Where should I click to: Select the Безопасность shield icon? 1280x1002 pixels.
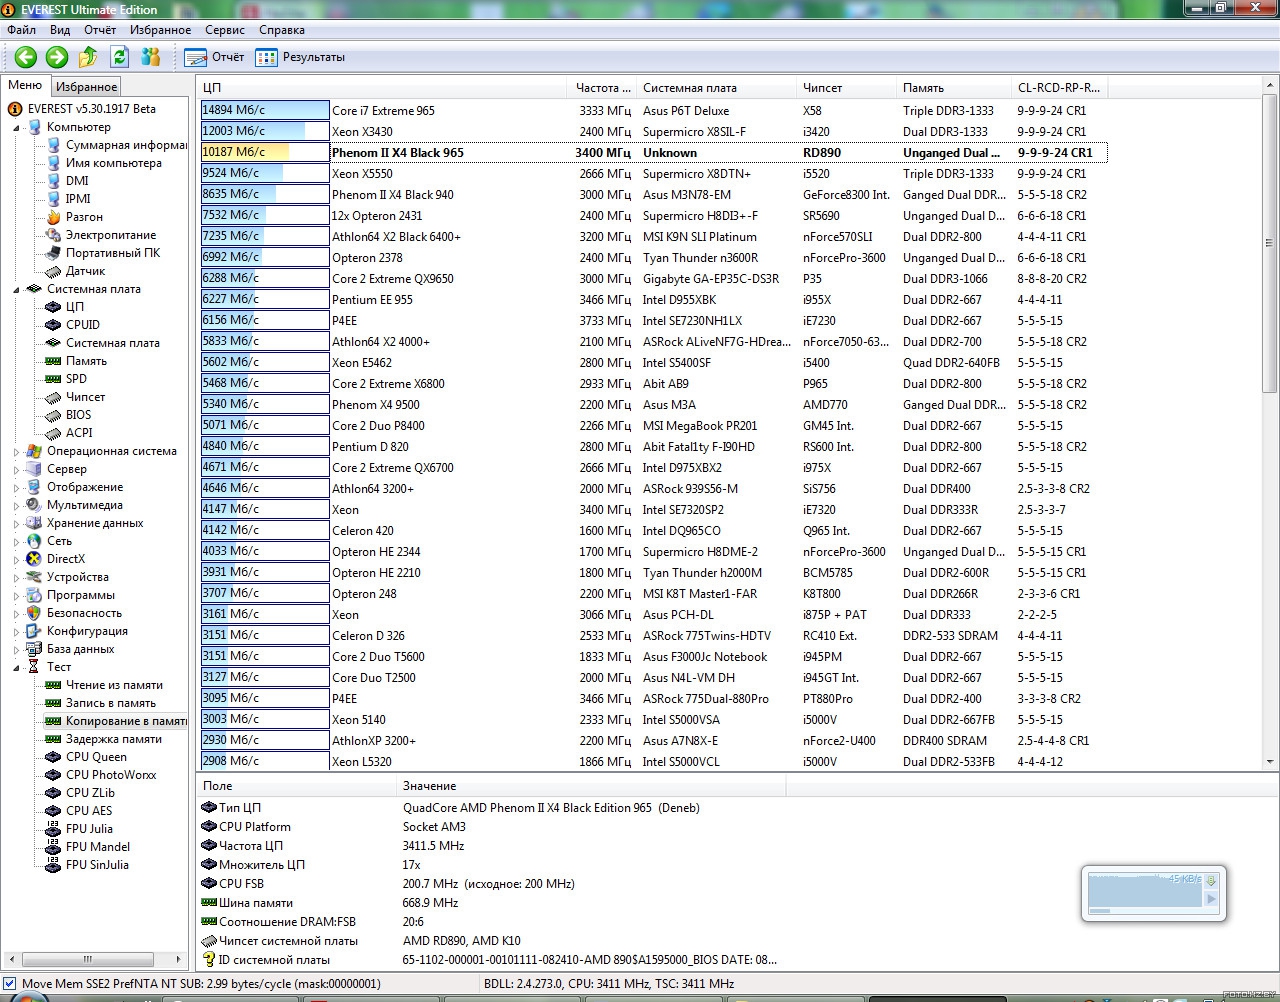point(35,613)
